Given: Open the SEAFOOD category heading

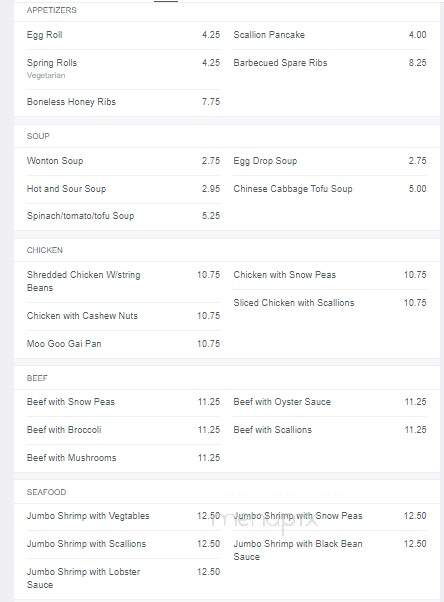Looking at the screenshot, I should 46,492.
